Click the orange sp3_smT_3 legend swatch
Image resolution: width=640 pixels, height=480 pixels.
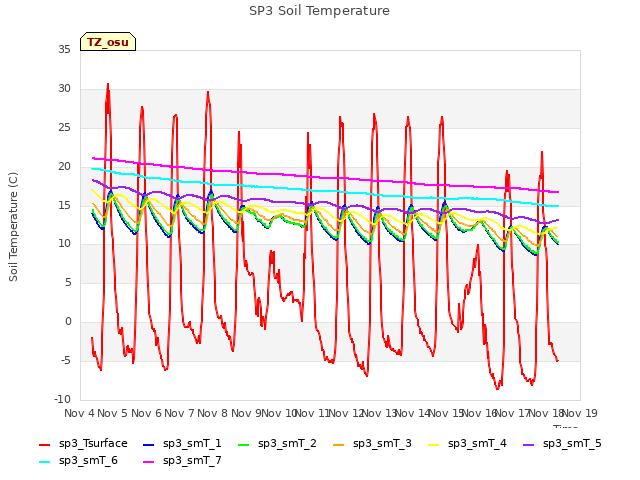(339, 444)
